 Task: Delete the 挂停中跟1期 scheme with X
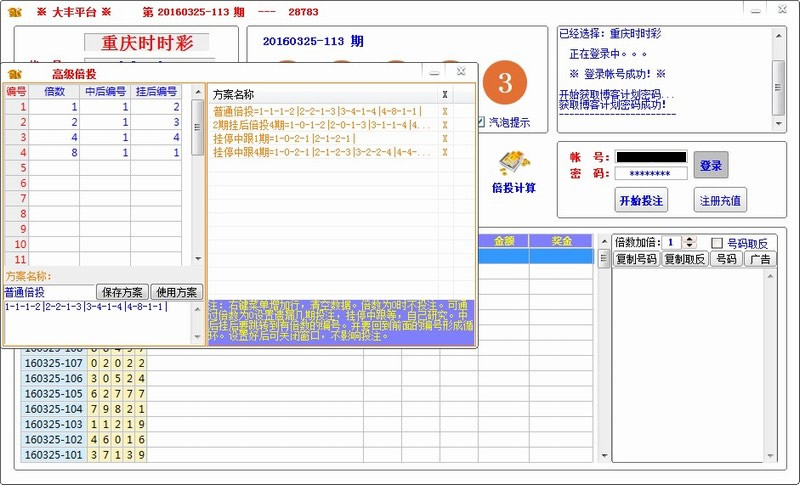tap(445, 139)
